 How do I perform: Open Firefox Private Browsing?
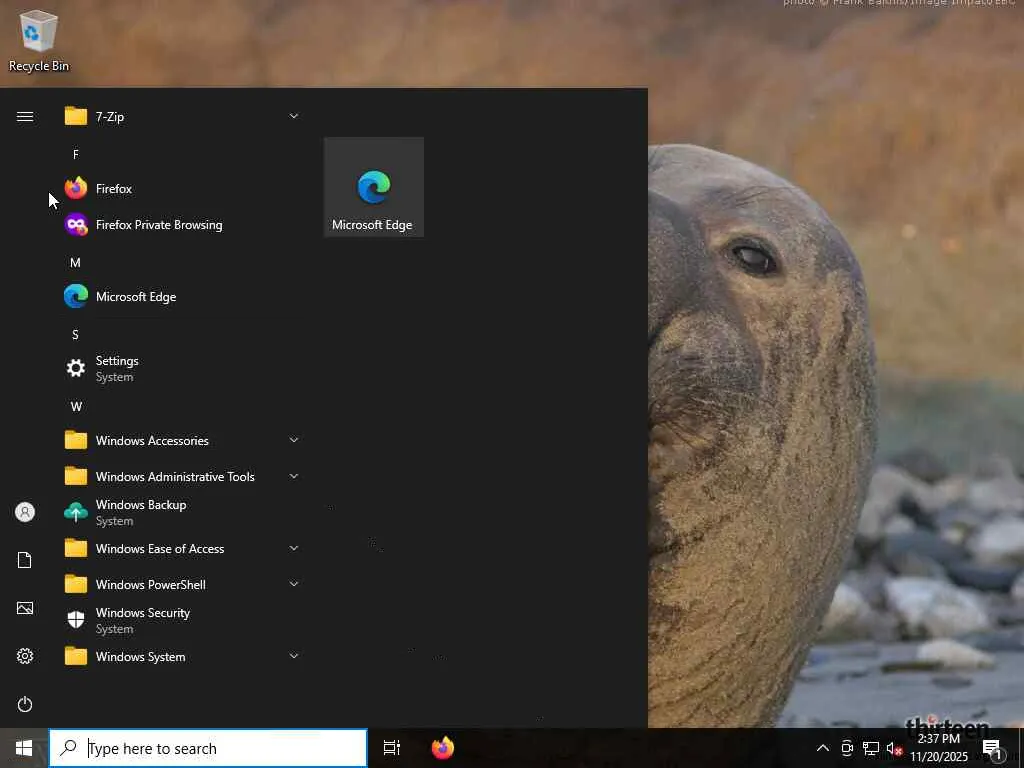point(184,225)
